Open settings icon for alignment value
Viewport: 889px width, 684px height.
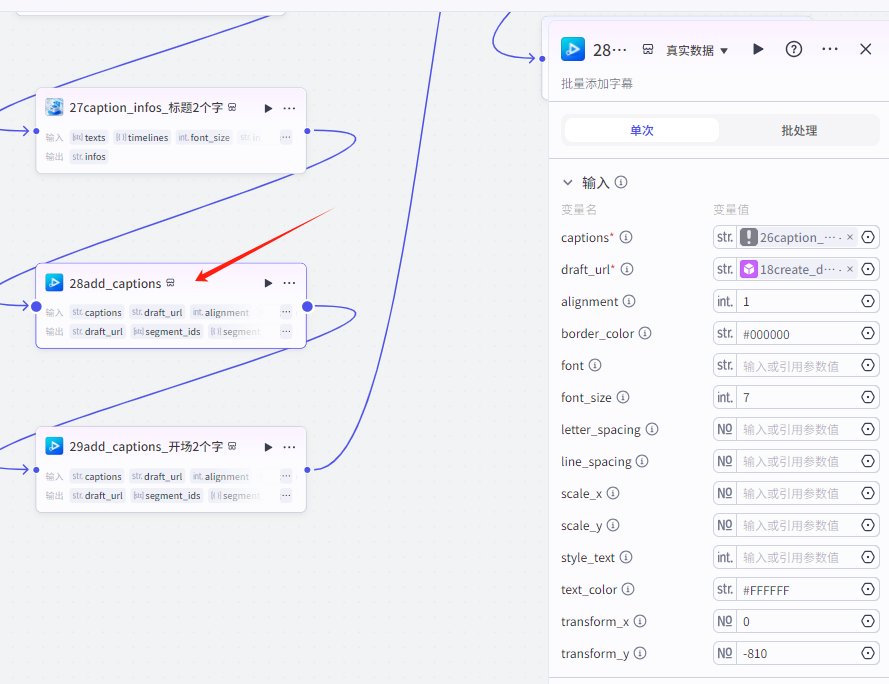click(868, 302)
